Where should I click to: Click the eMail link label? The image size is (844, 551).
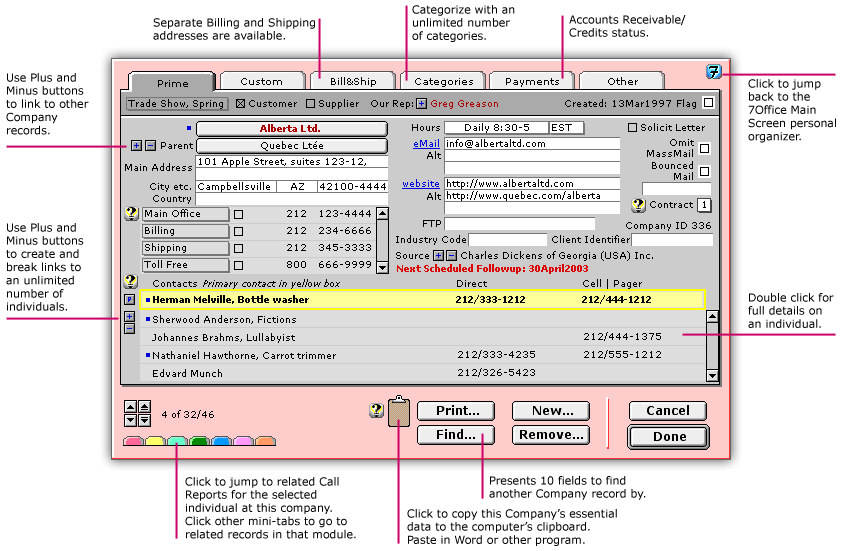tap(427, 144)
